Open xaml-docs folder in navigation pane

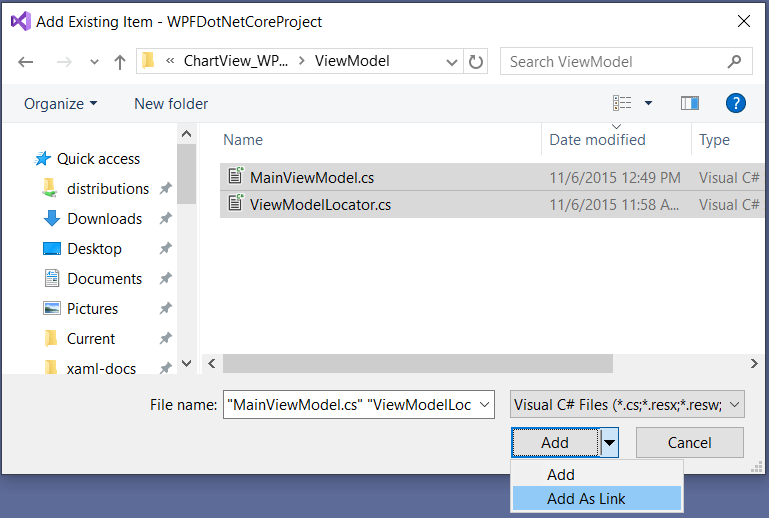101,368
